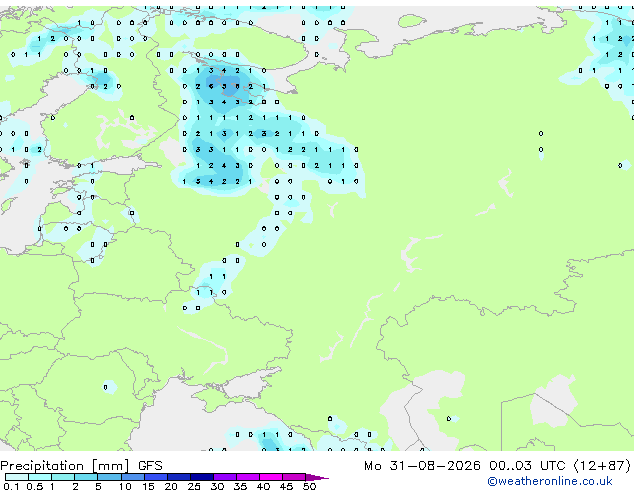Click the 'Mo 31-08-2026' date text

pos(422,466)
